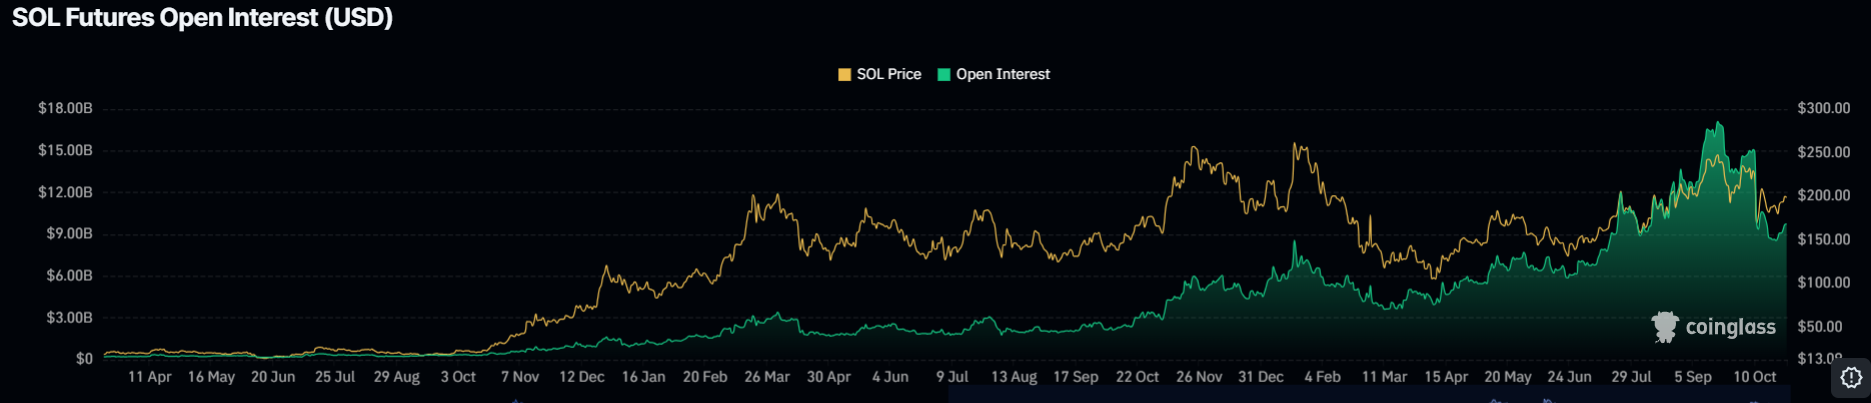
Task: Click the 11 Apr date on the x-axis
Action: pyautogui.click(x=149, y=377)
